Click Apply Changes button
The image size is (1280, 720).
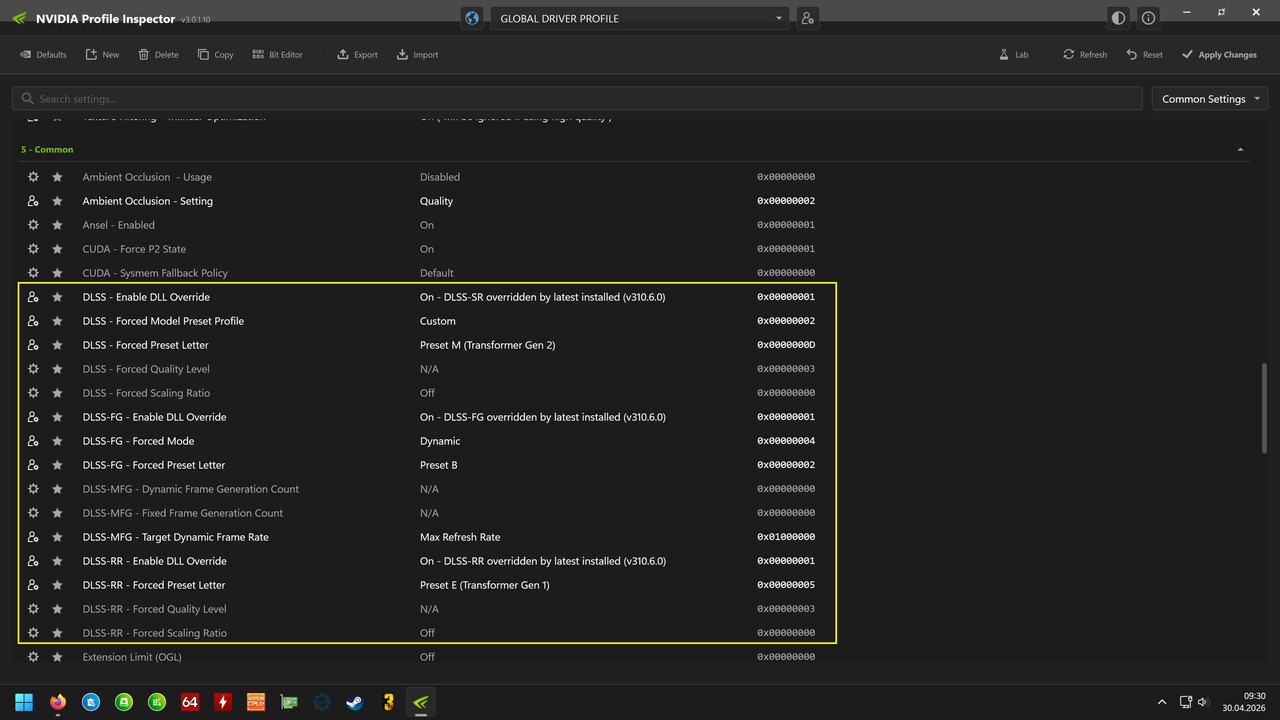coord(1219,55)
